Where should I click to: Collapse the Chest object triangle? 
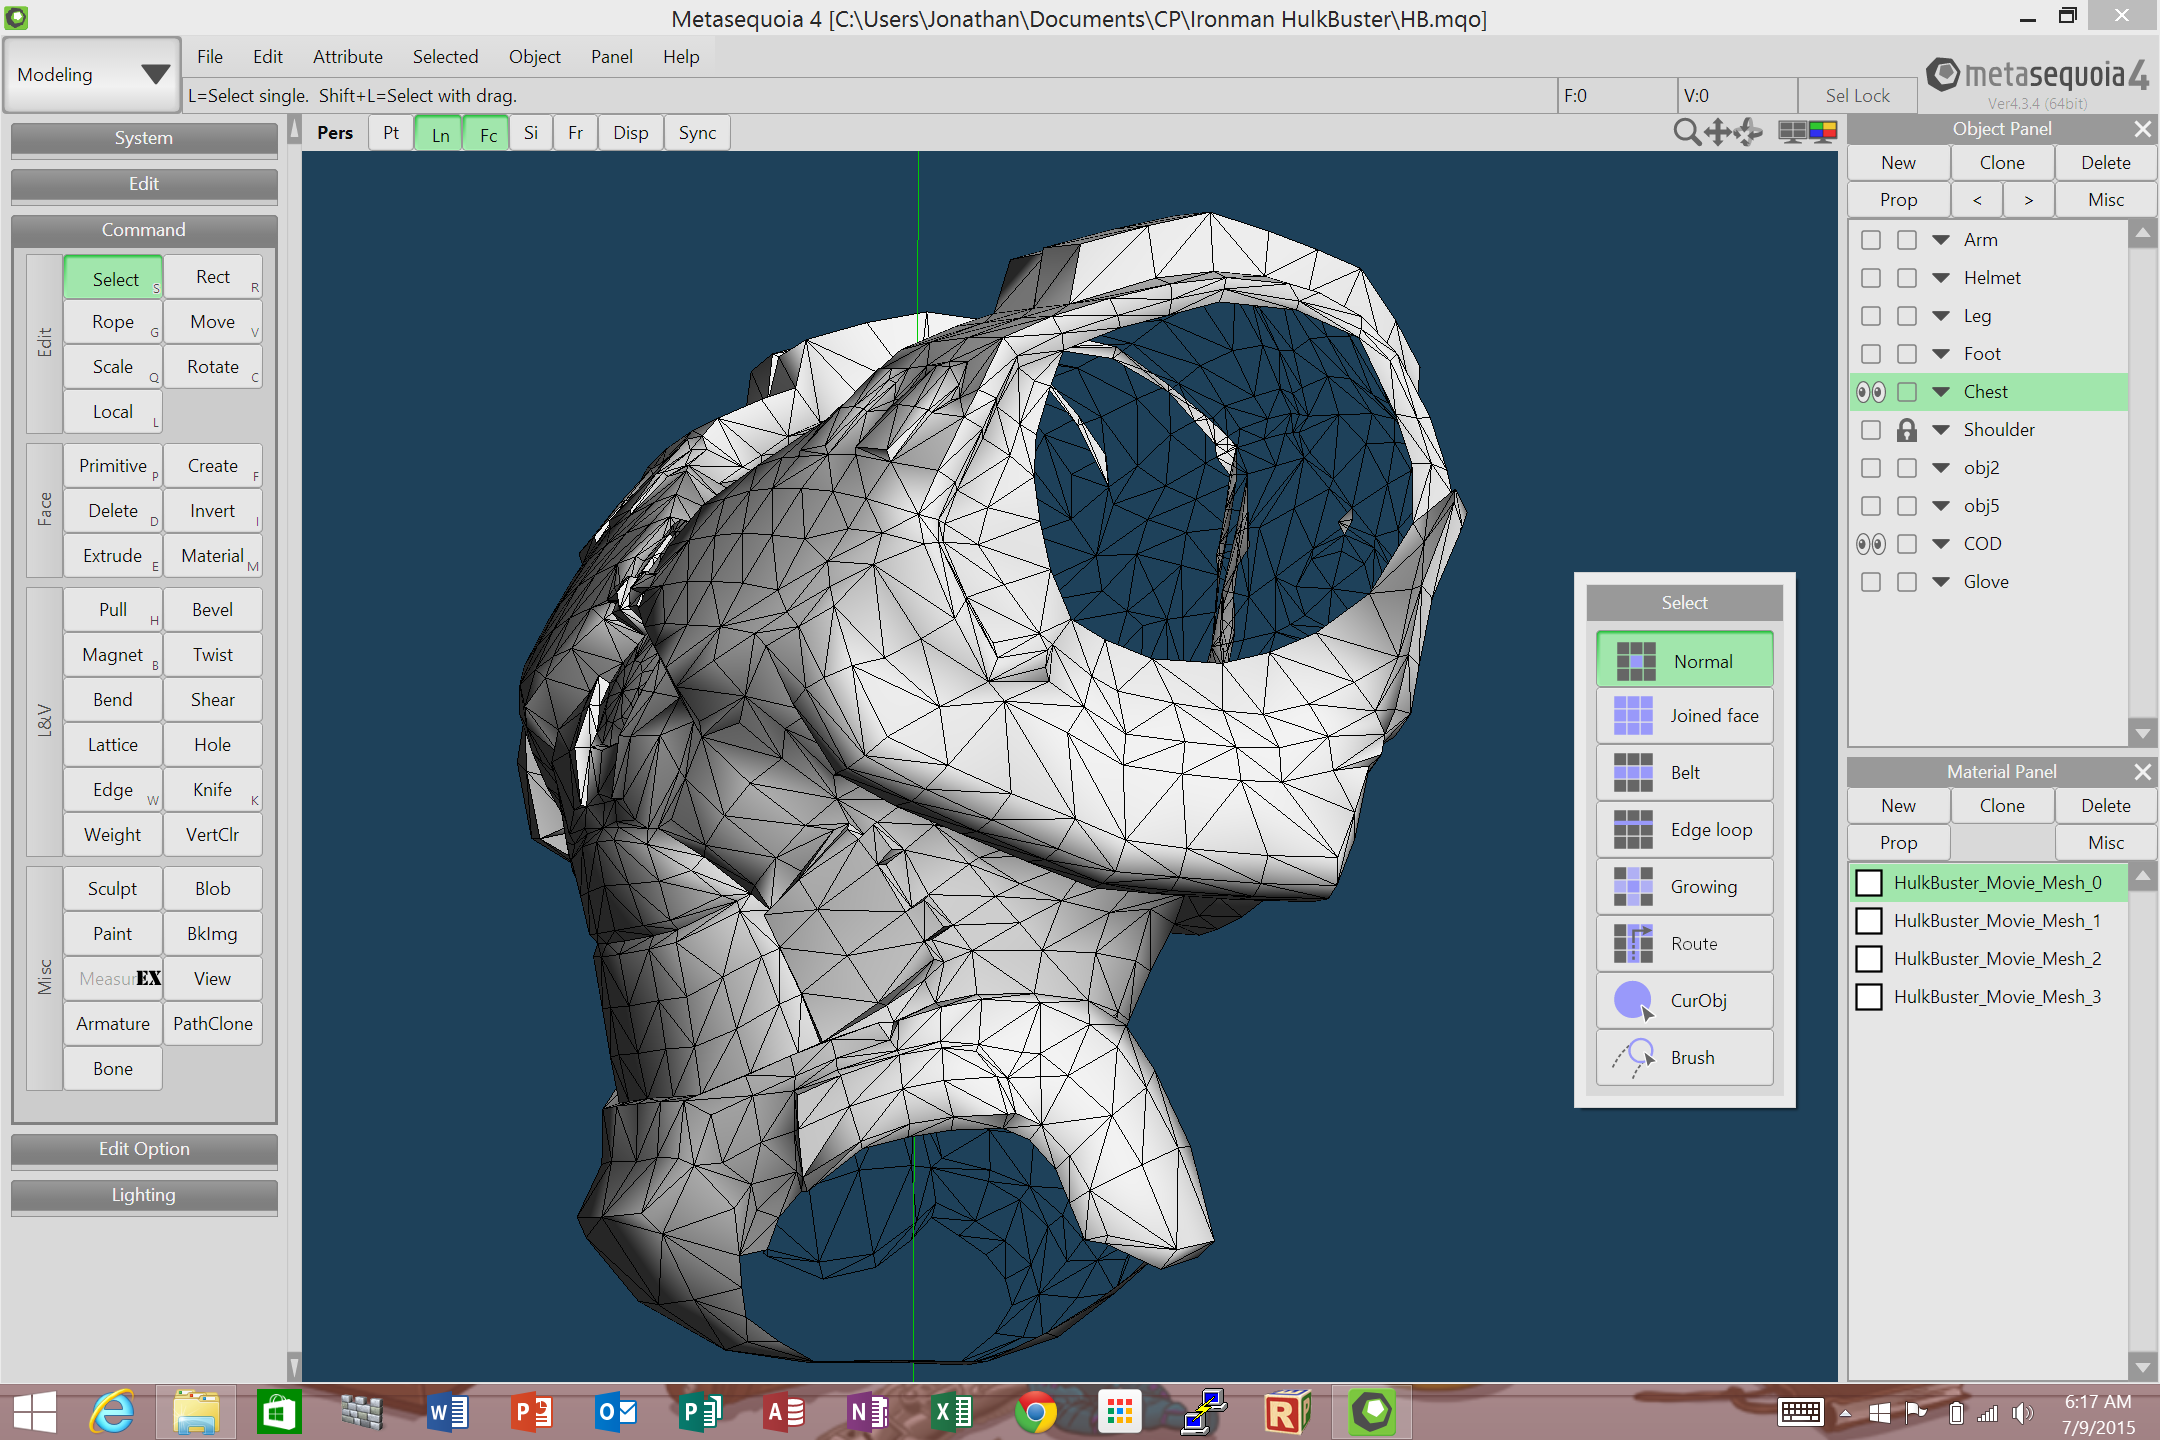click(1941, 392)
